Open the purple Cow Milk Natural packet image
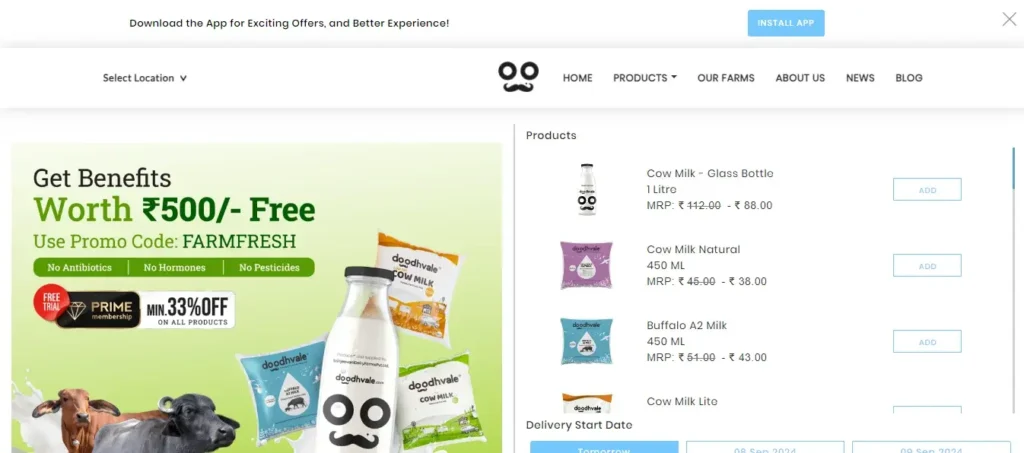The width and height of the screenshot is (1024, 453). tap(586, 265)
